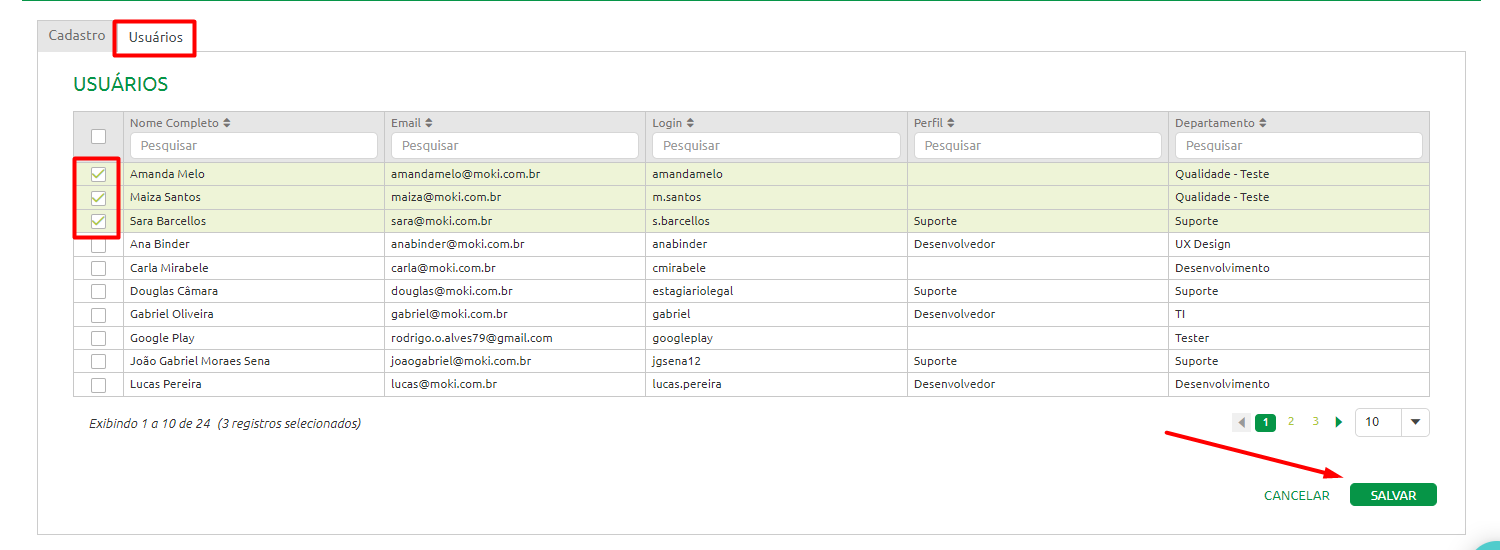
Task: Go to next page arrow
Action: click(x=1339, y=422)
